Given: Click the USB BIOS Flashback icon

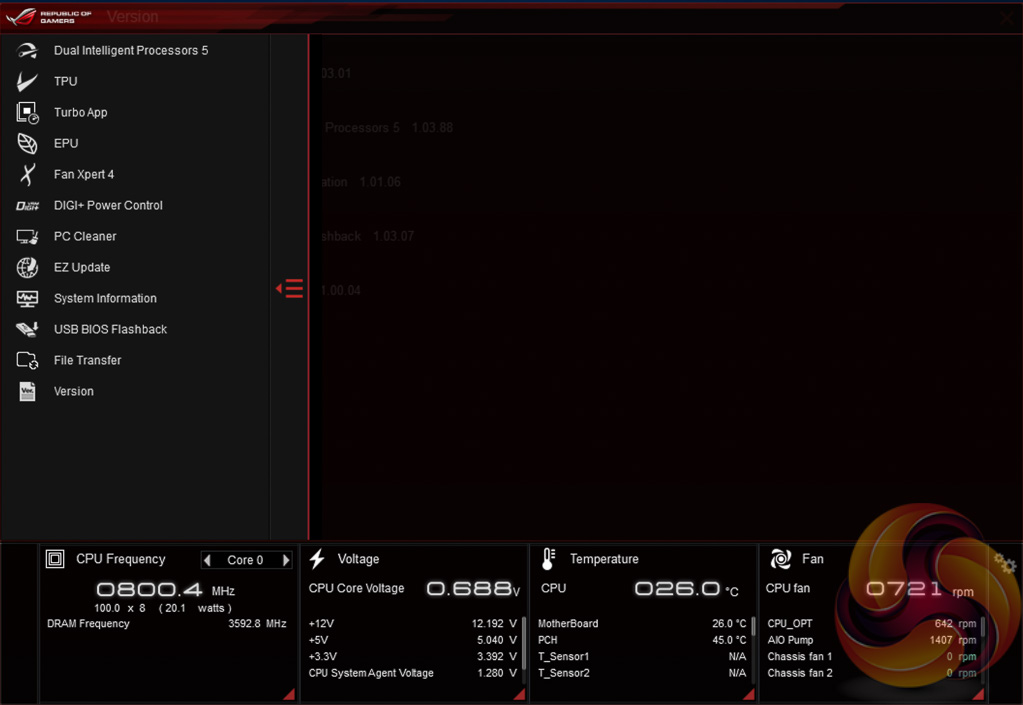Looking at the screenshot, I should 27,329.
